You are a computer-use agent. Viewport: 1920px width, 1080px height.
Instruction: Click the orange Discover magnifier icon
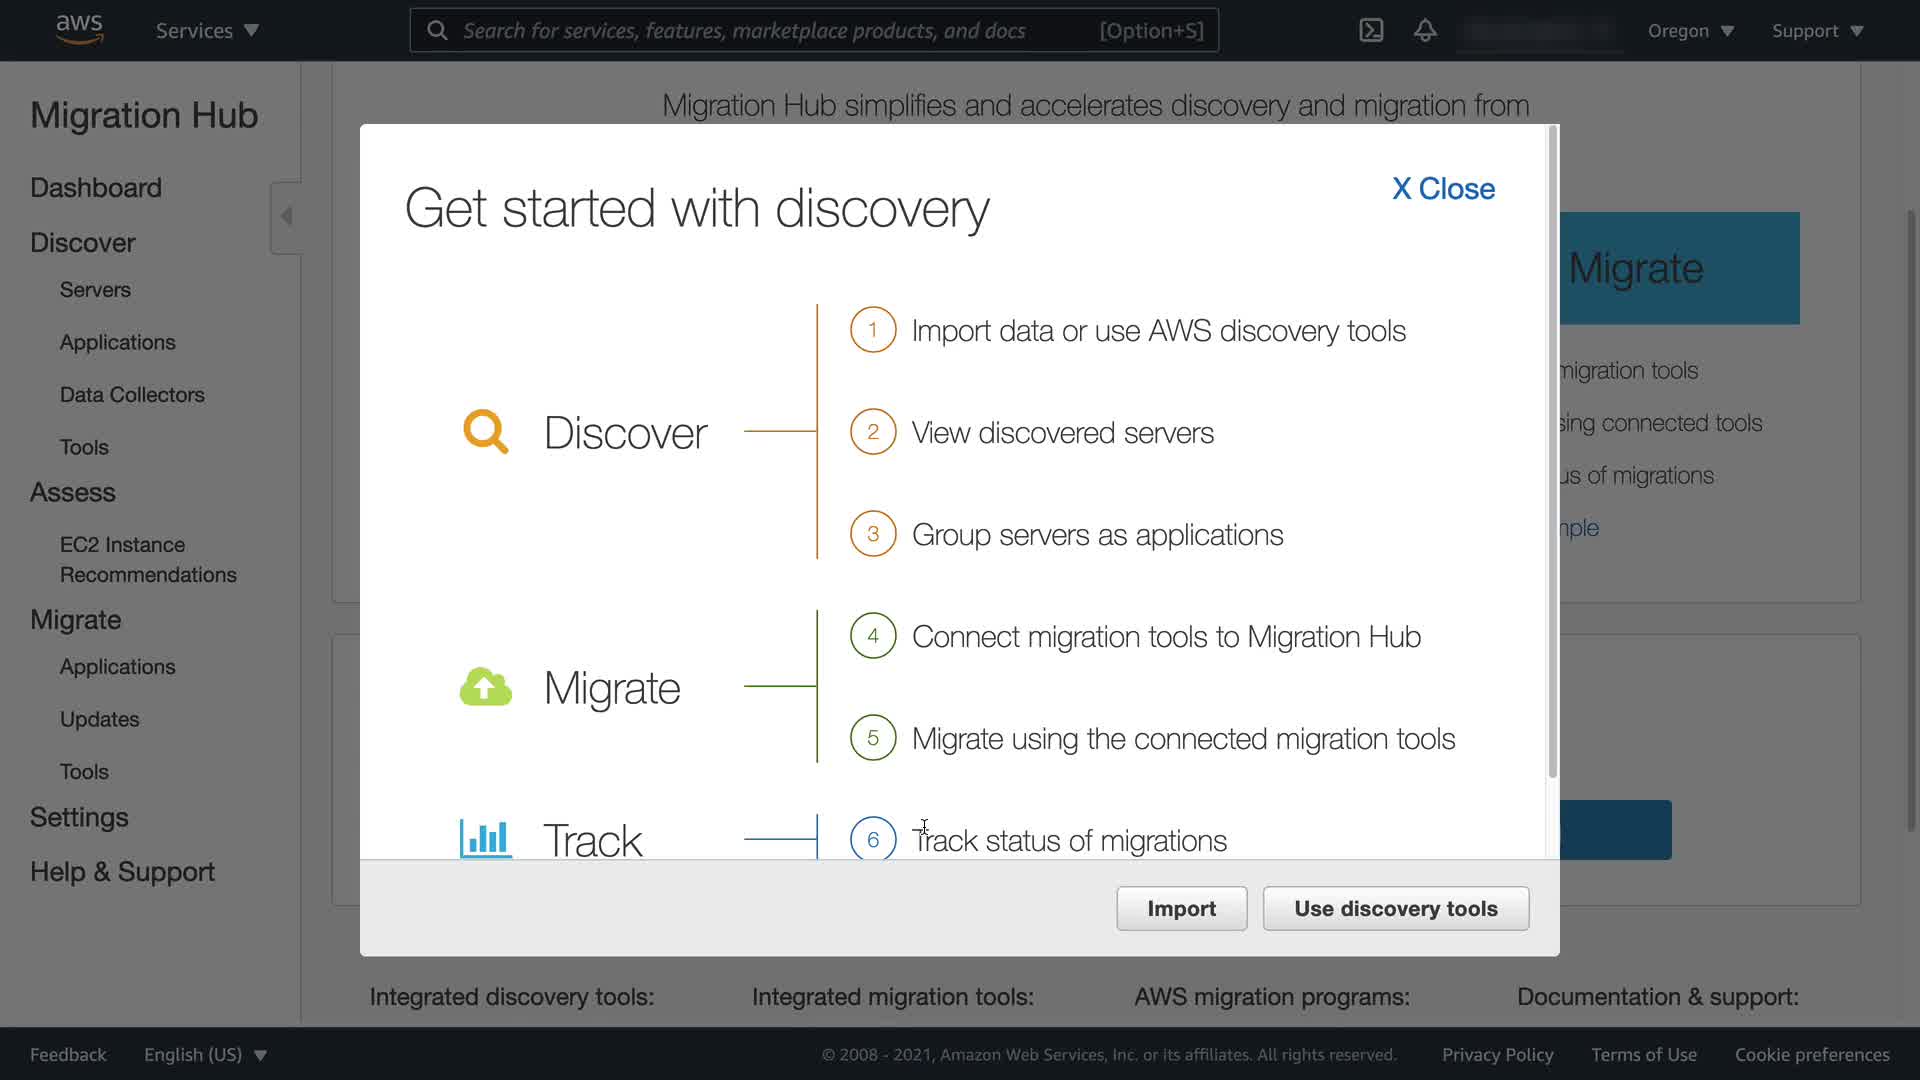tap(485, 432)
